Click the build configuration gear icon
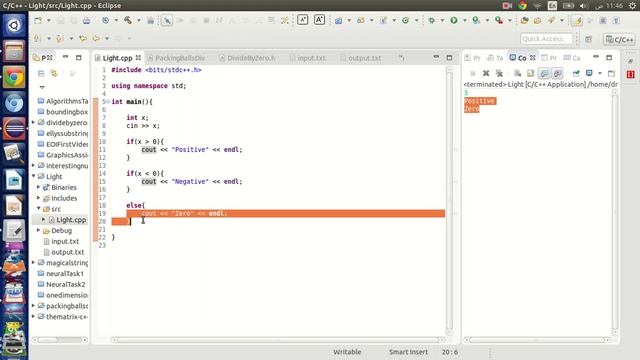Image resolution: width=640 pixels, height=360 pixels. point(105,20)
